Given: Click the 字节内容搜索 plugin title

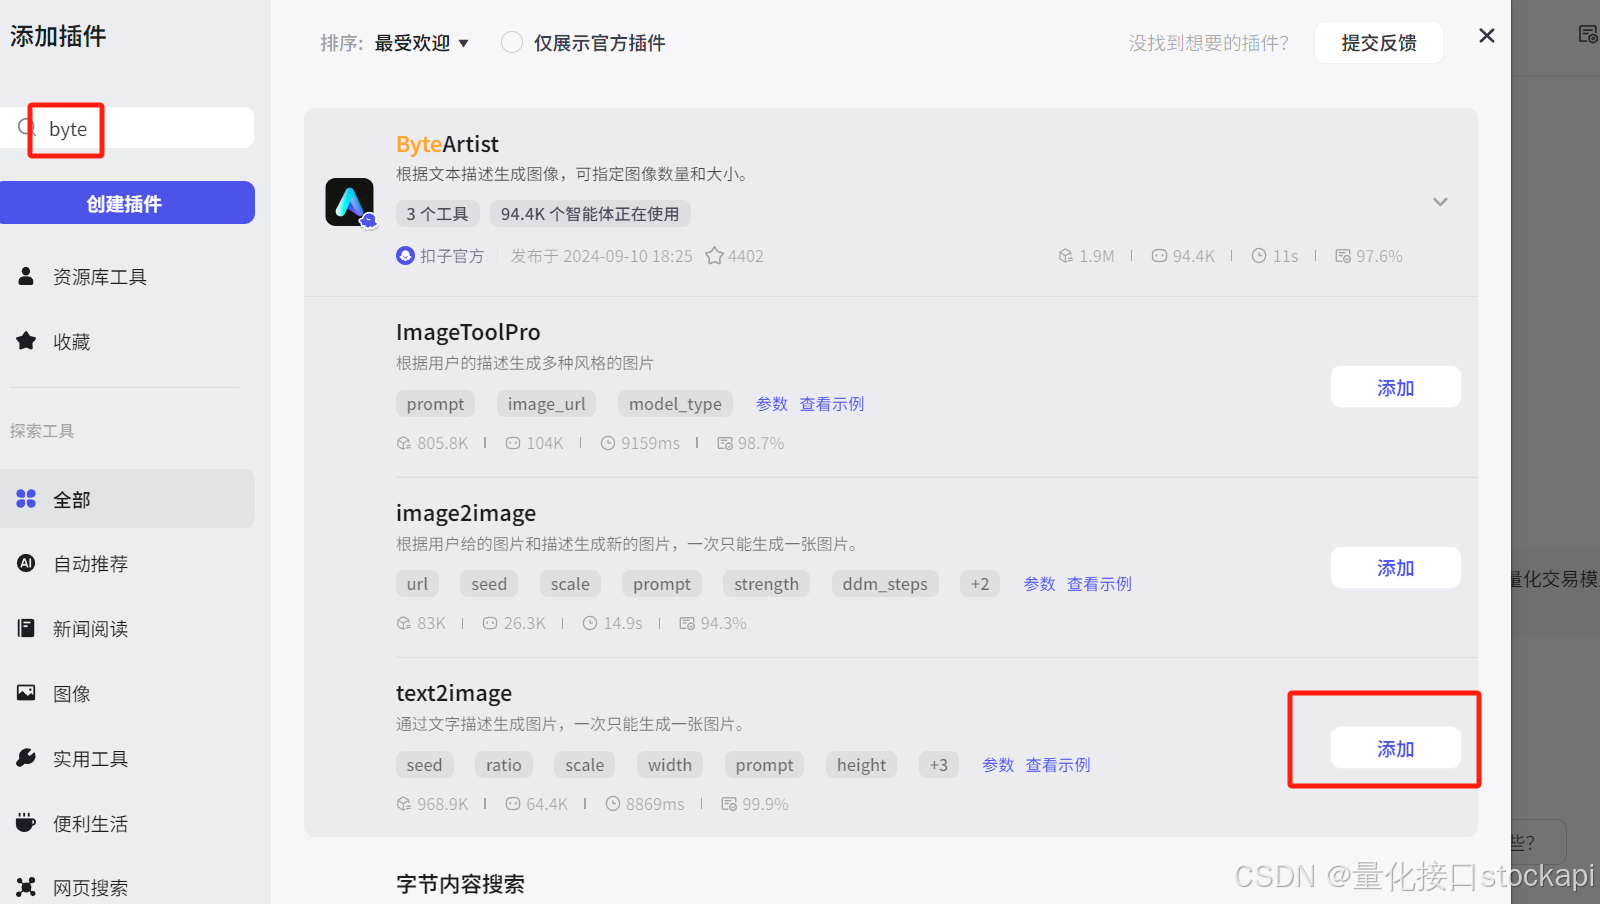Looking at the screenshot, I should point(460,884).
